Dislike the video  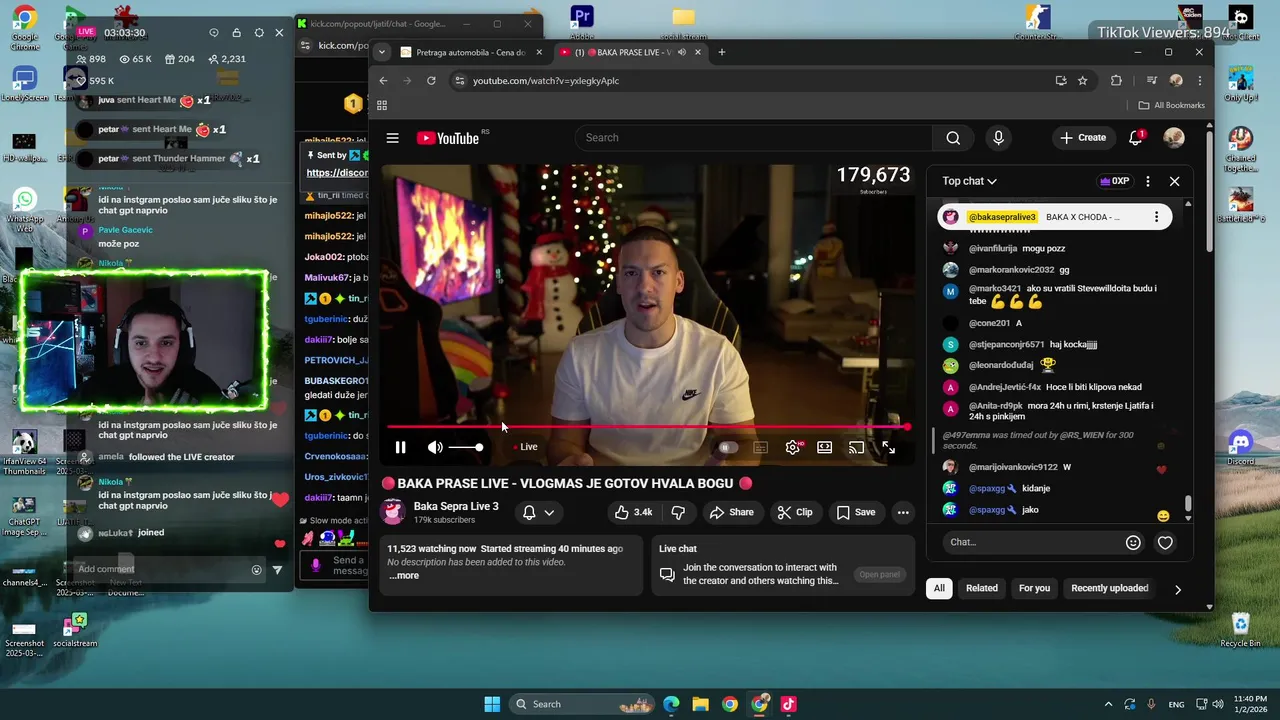(x=678, y=512)
